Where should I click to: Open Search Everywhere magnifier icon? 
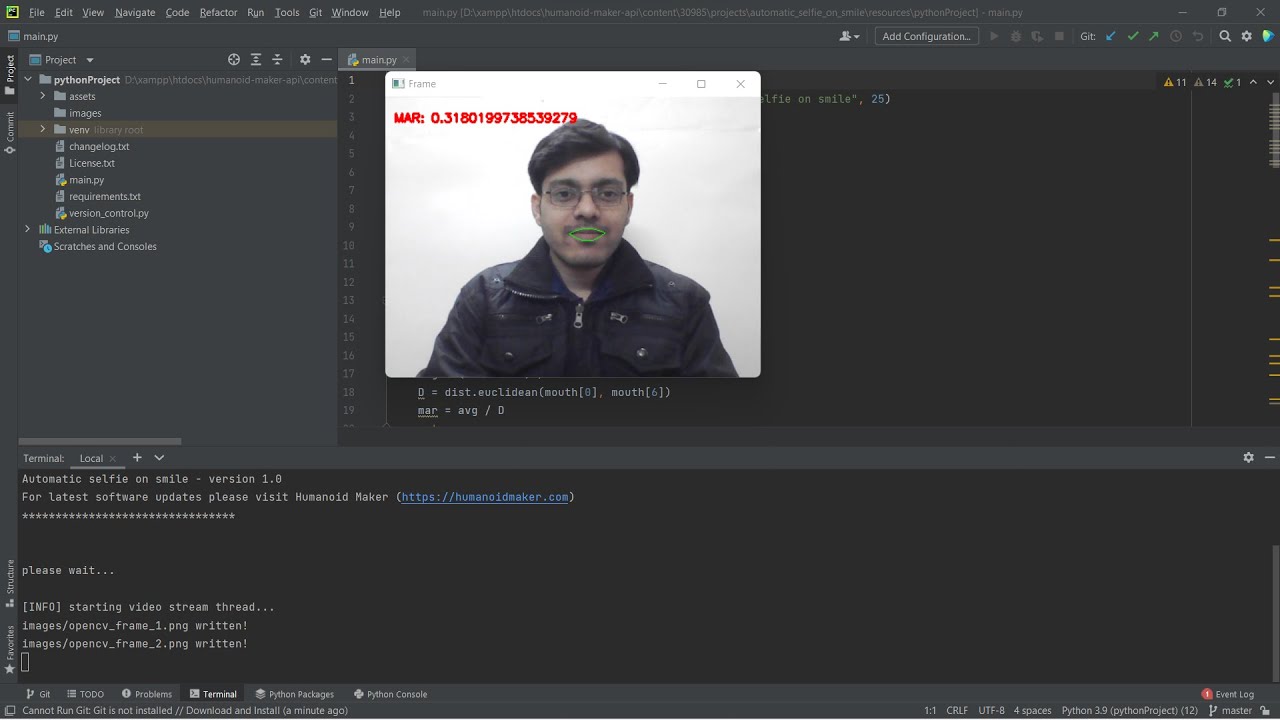[x=1225, y=36]
